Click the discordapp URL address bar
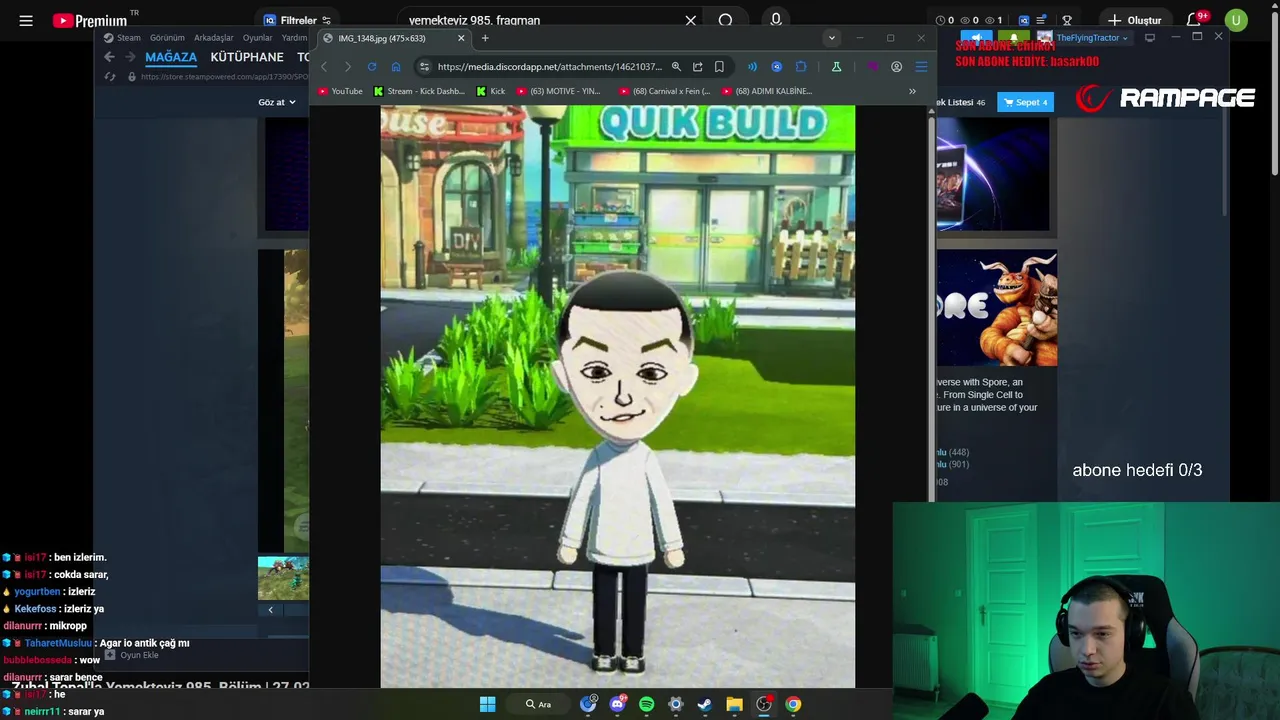The image size is (1280, 720). (549, 67)
